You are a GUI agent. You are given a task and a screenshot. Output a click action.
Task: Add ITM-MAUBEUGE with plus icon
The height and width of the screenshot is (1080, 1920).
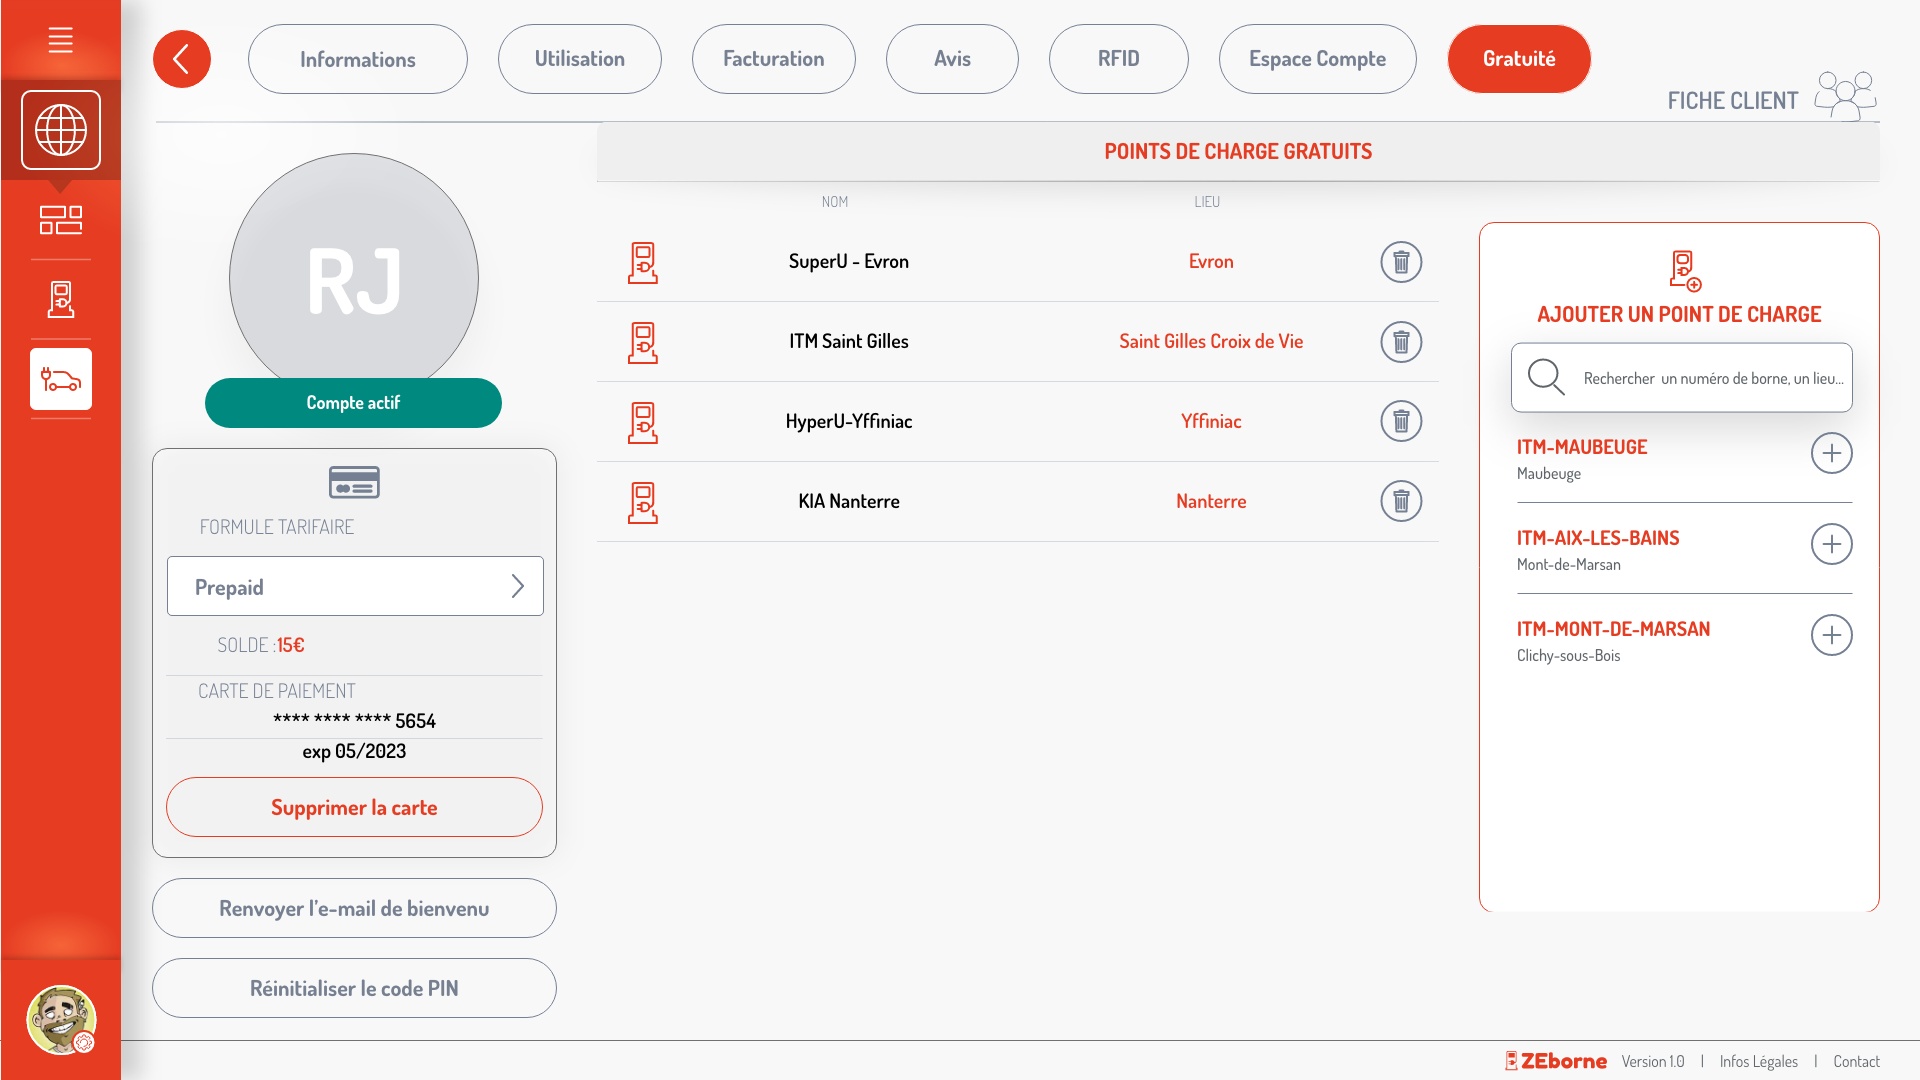[1831, 453]
